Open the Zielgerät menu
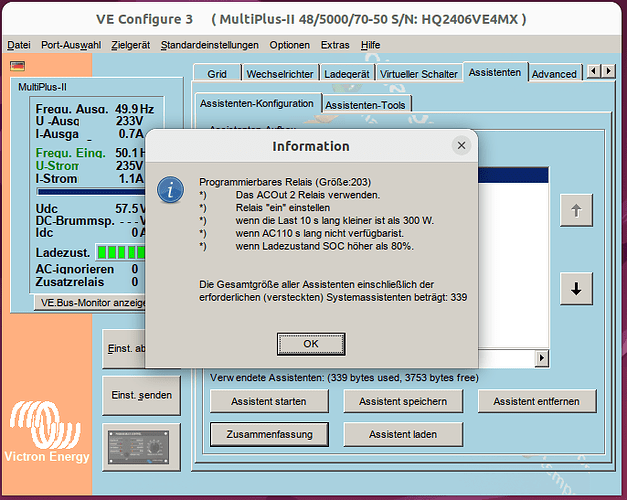Screen dimensions: 627x500 131,45
